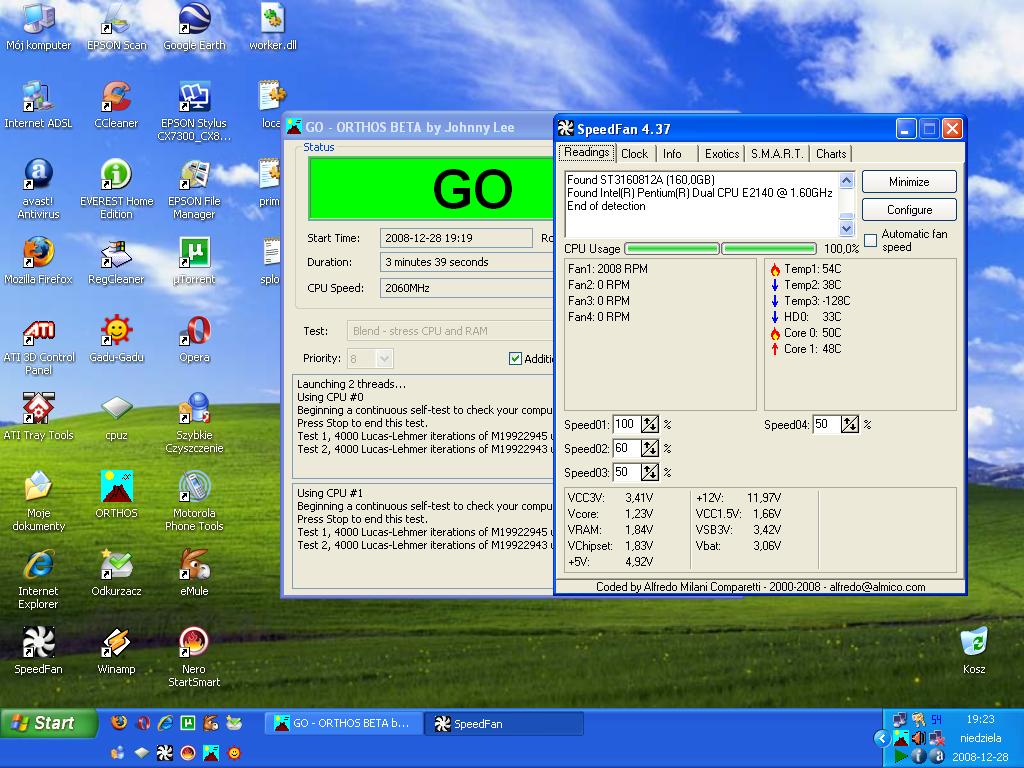Viewport: 1024px width, 768px height.
Task: Toggle the Additional checkbox in ORTHOS
Action: click(x=515, y=359)
